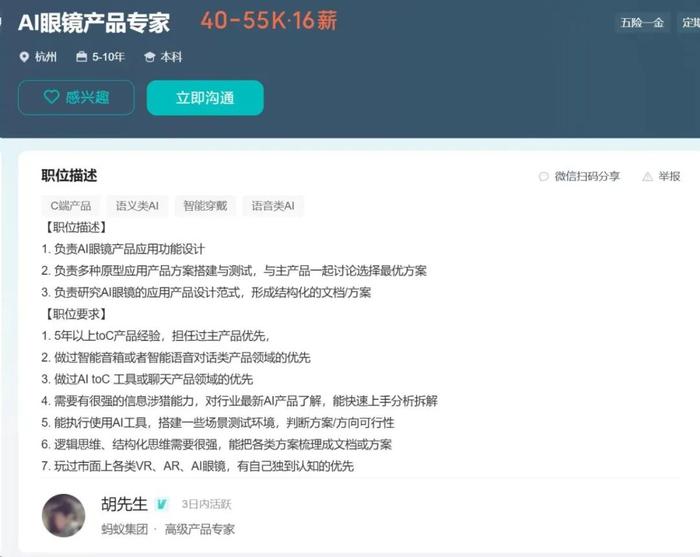This screenshot has height=557, width=700.
Task: Click the verified badge next to 胡先生
Action: [161, 504]
